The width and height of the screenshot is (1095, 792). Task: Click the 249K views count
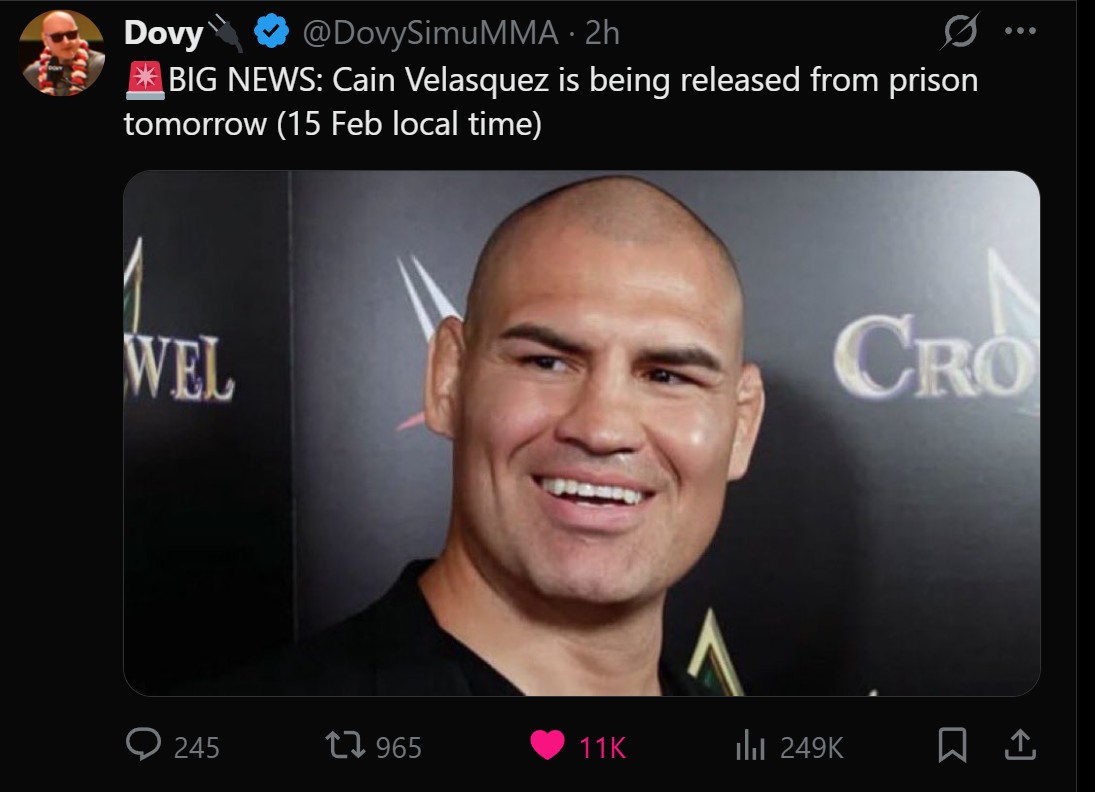click(811, 748)
